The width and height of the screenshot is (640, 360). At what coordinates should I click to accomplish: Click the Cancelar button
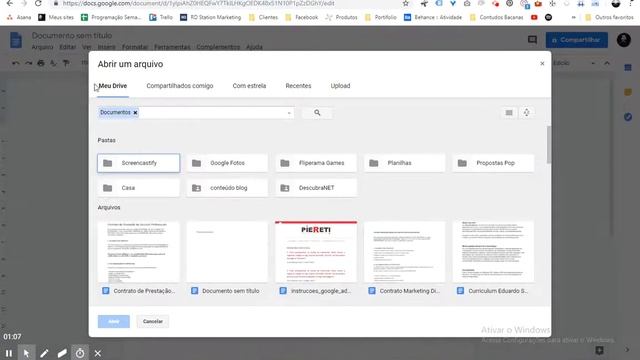[x=153, y=321]
